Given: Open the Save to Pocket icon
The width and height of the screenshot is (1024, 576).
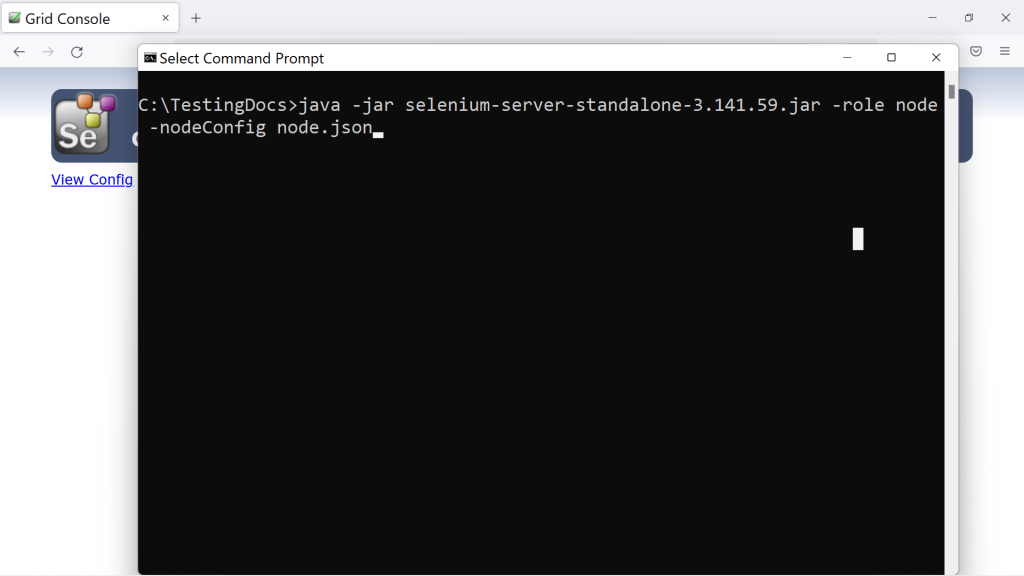Looking at the screenshot, I should (x=976, y=52).
